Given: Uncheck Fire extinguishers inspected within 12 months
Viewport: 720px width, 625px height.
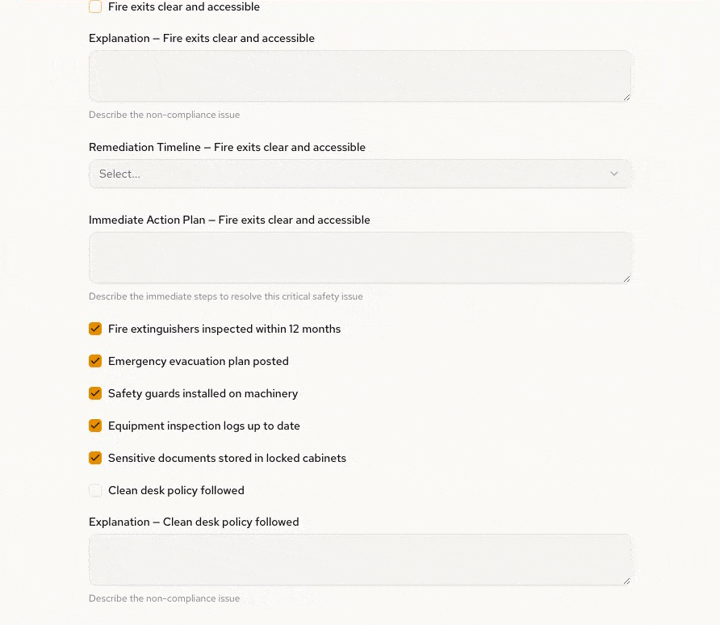Looking at the screenshot, I should 95,329.
